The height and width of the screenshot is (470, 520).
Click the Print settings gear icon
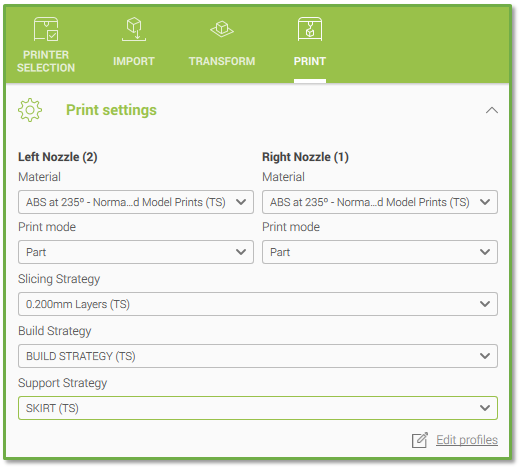(30, 110)
